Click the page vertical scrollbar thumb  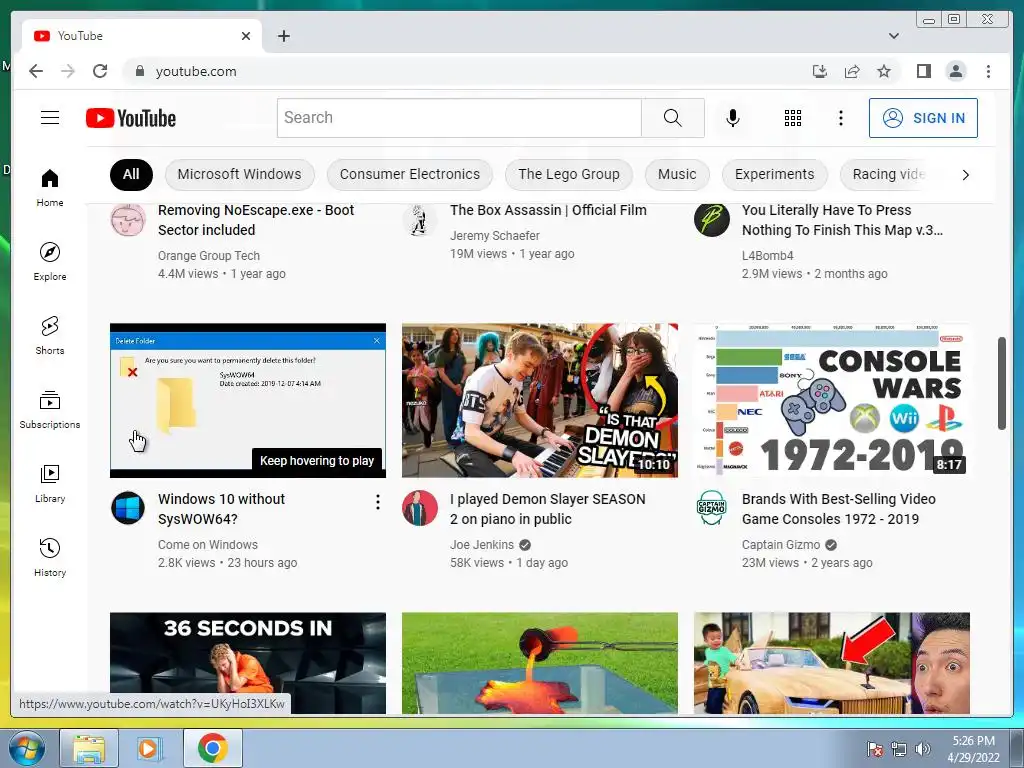pyautogui.click(x=1002, y=383)
